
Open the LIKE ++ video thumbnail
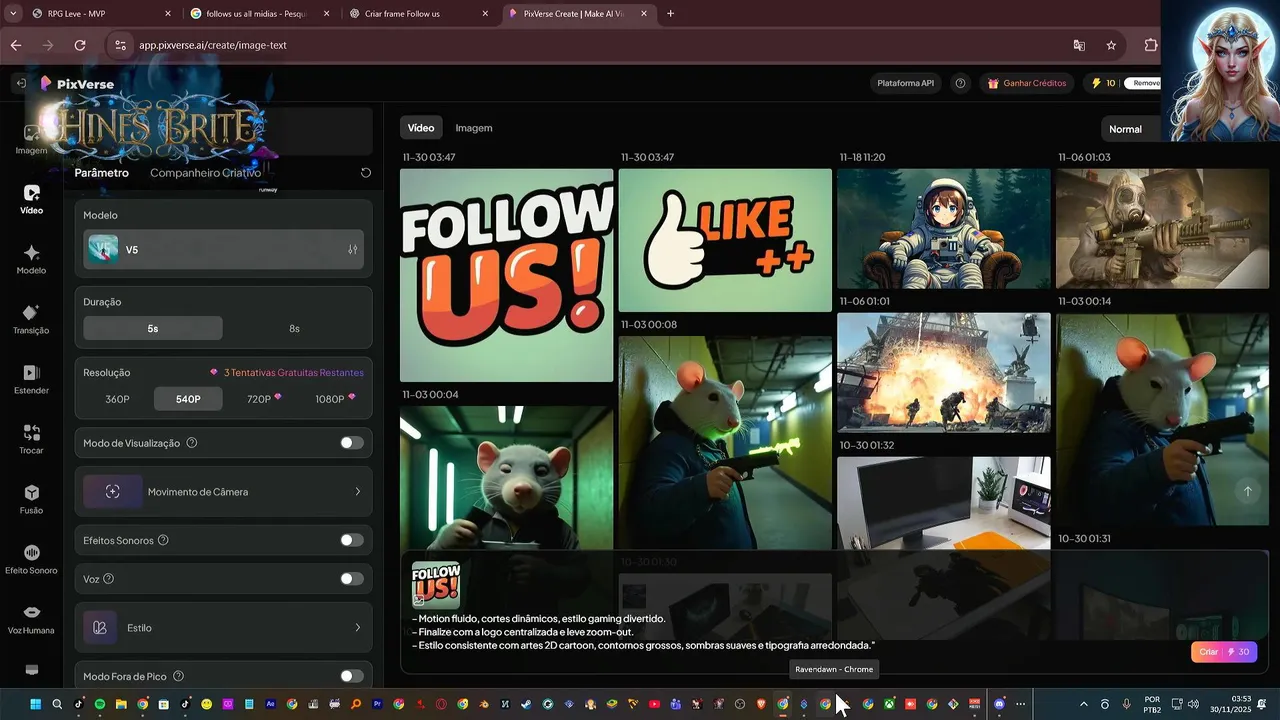pyautogui.click(x=725, y=240)
